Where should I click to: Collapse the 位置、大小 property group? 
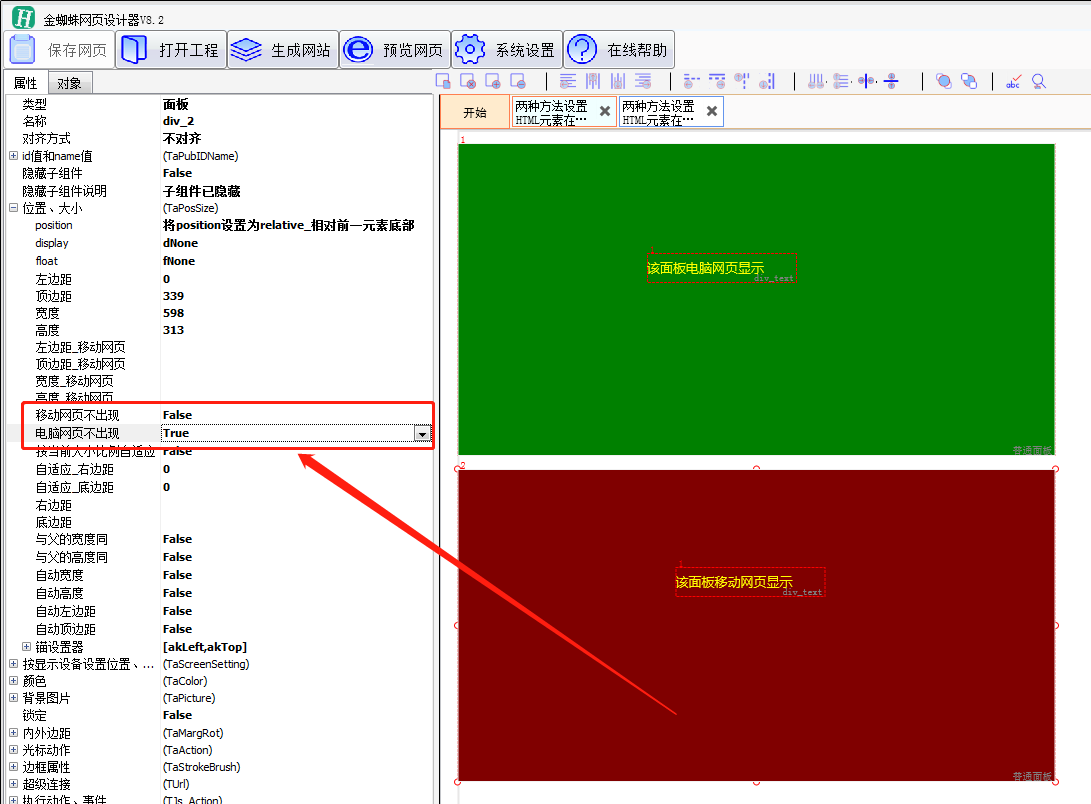coord(13,207)
